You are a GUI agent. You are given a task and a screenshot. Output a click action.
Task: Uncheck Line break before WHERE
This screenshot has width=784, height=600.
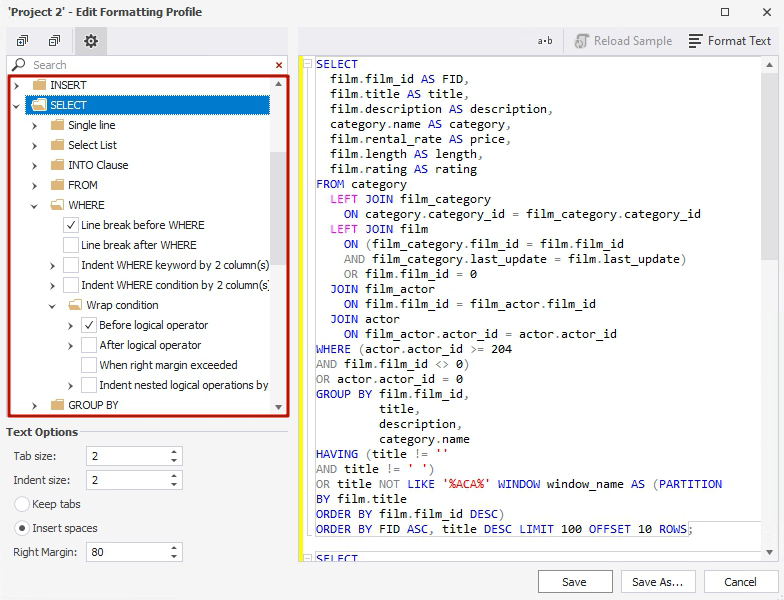70,225
